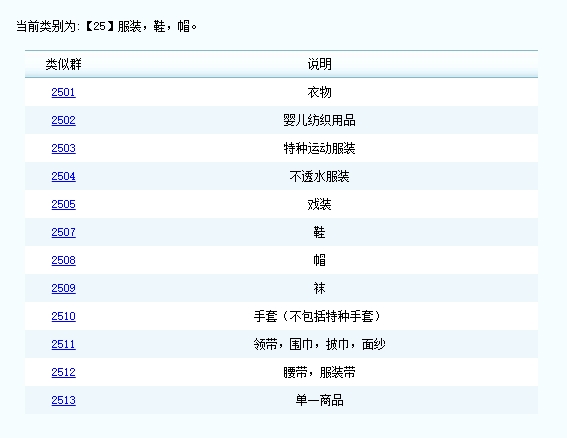Open similar group link 2502

click(63, 120)
